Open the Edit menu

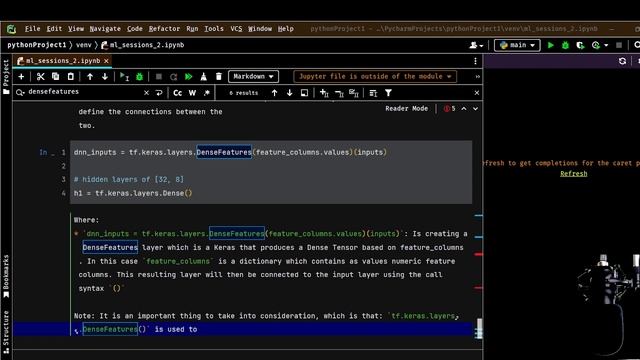coord(54,29)
